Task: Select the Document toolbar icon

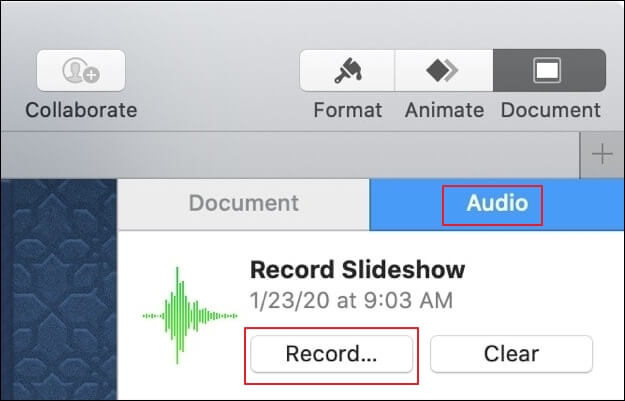Action: pos(549,71)
